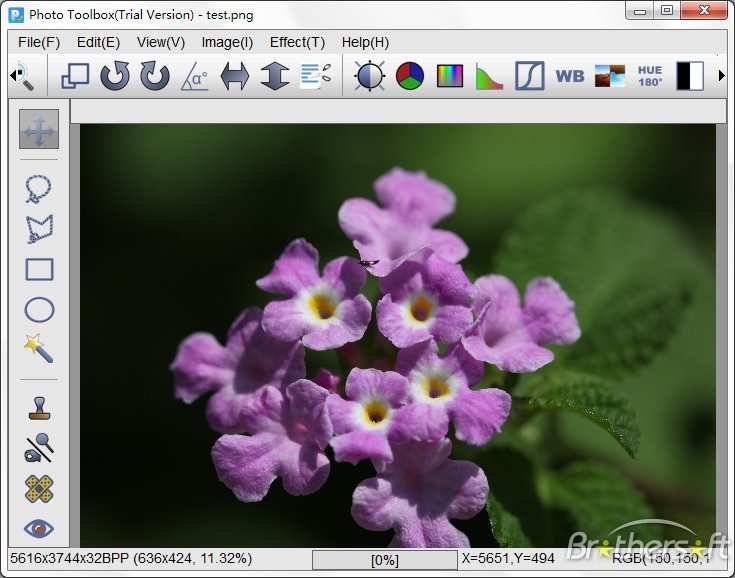
Task: Click the WB white balance icon
Action: point(570,76)
